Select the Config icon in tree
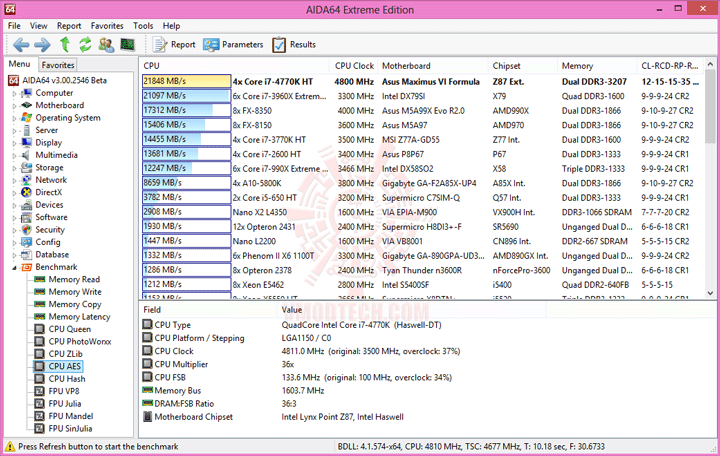The height and width of the screenshot is (456, 720). (27, 242)
